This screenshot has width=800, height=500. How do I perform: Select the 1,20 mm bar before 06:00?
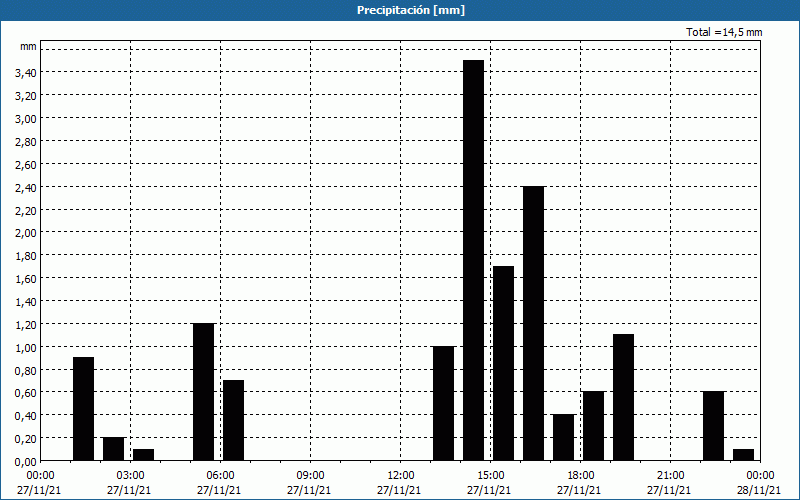[x=204, y=392]
